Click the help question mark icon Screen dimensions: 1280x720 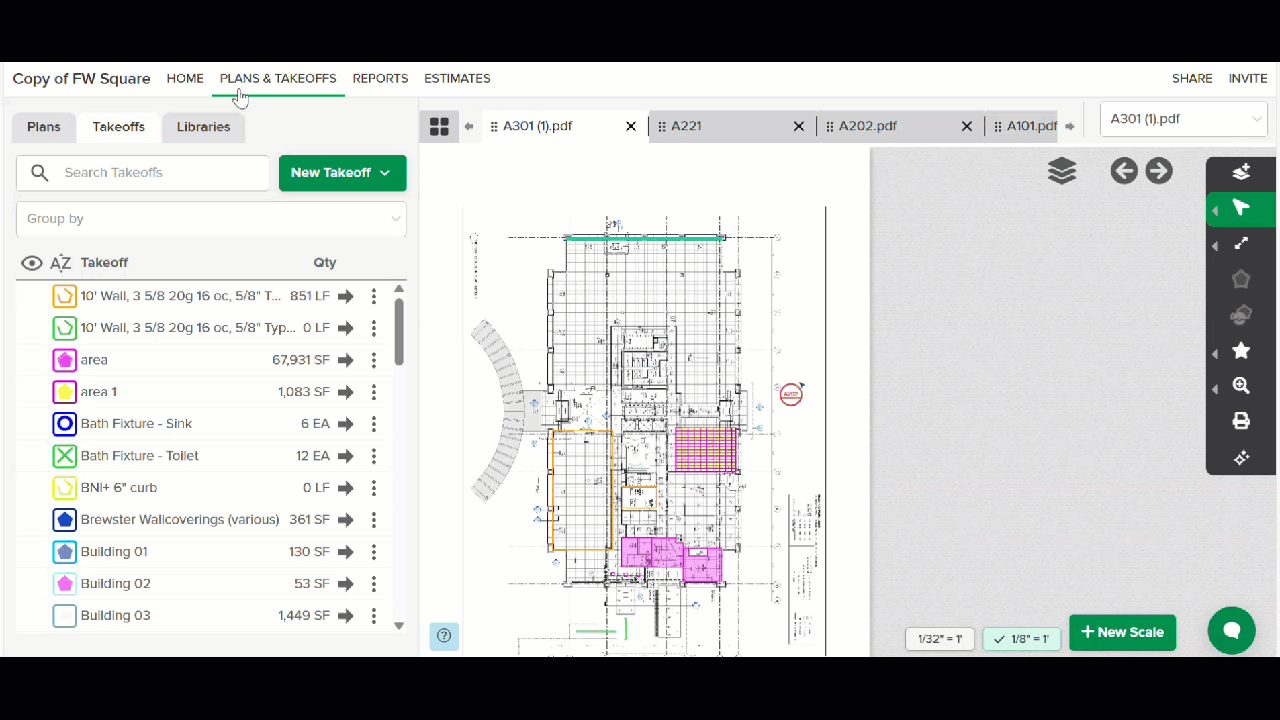[444, 636]
